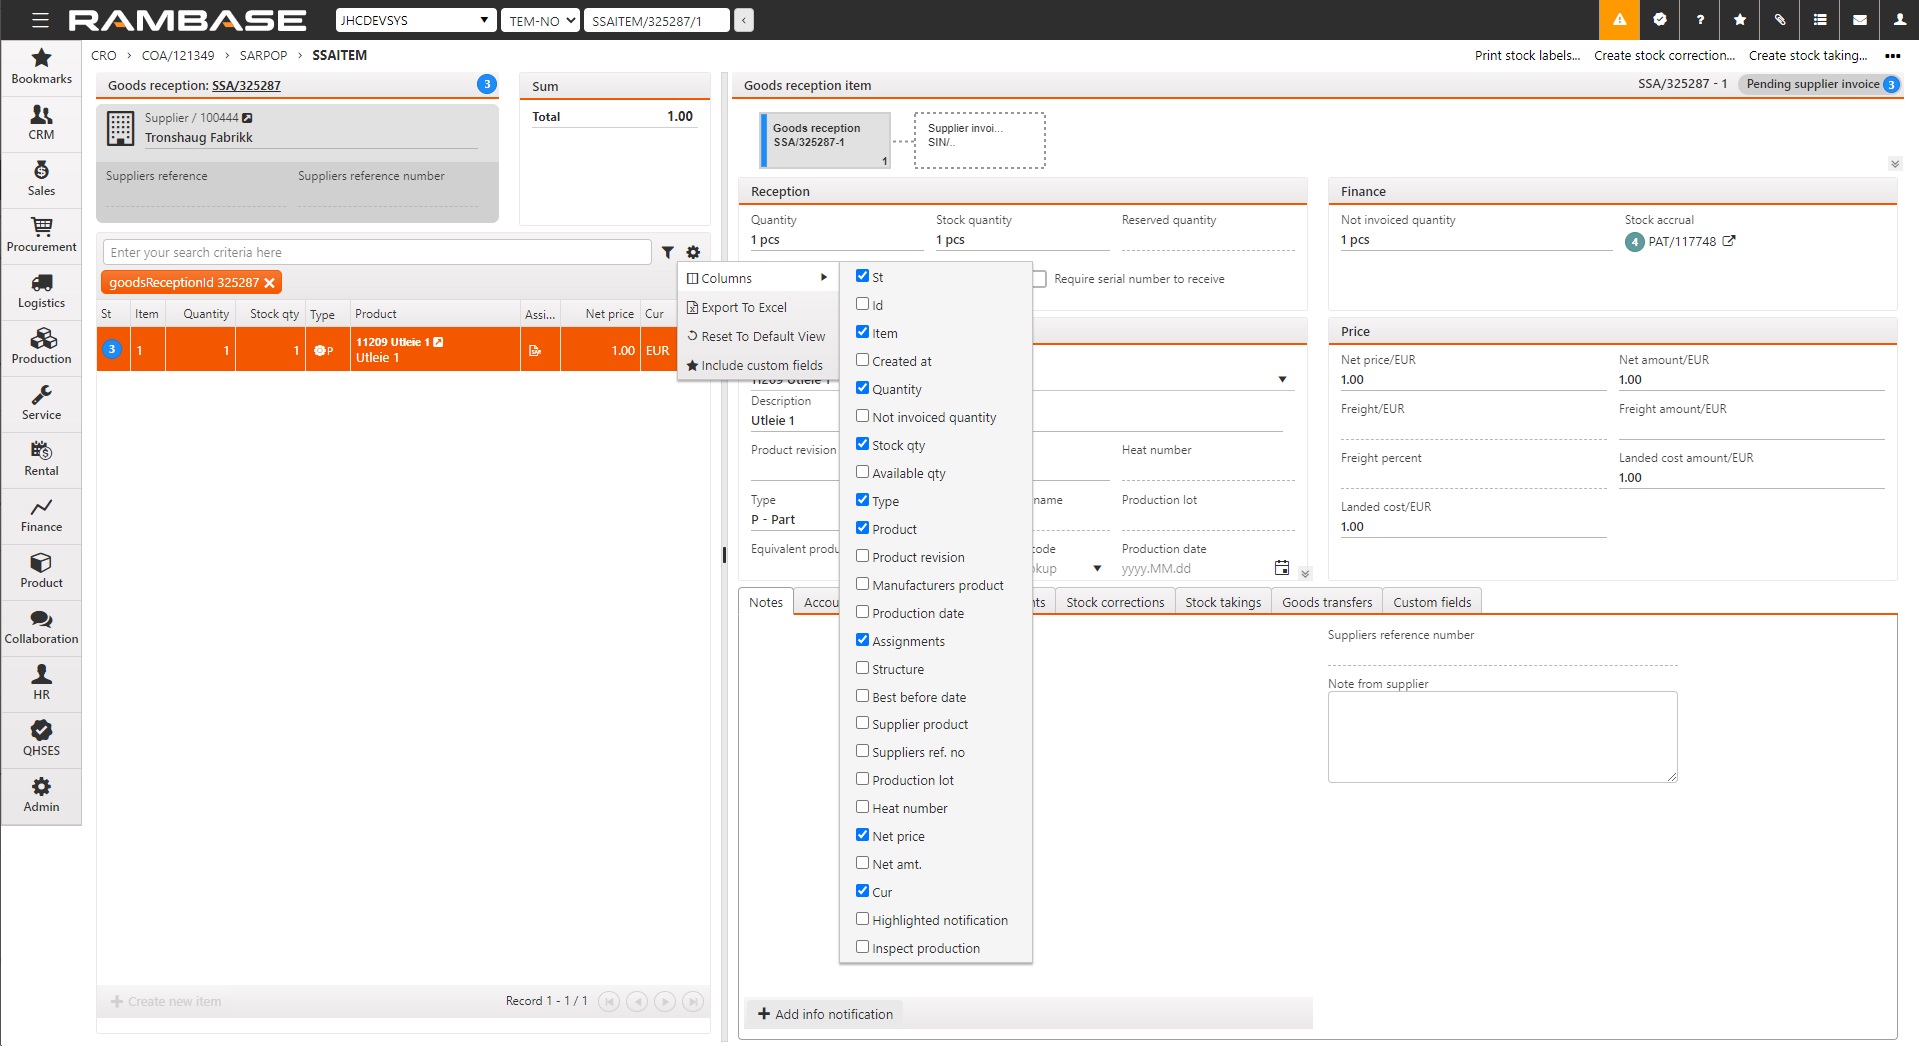This screenshot has width=1919, height=1046.
Task: Click the hamburger menu icon
Action: tap(40, 20)
